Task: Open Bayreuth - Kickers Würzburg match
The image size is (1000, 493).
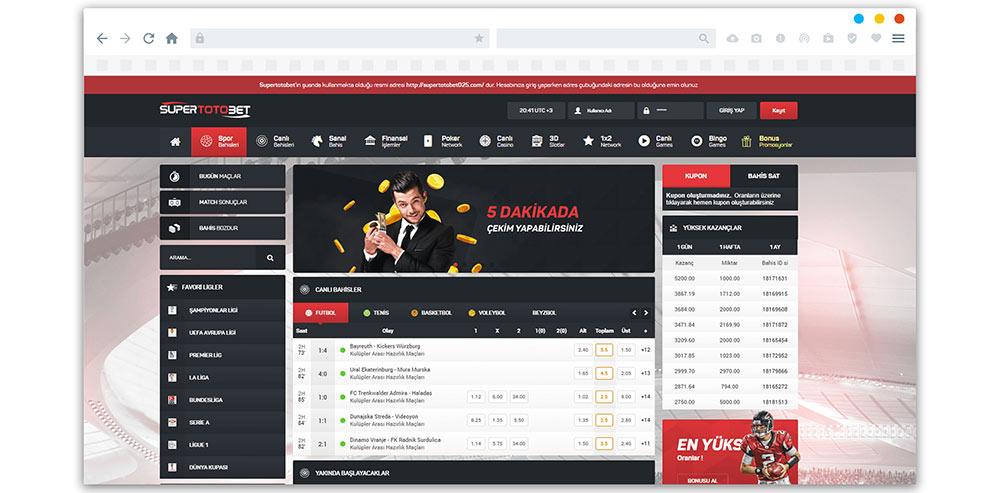Action: [385, 346]
